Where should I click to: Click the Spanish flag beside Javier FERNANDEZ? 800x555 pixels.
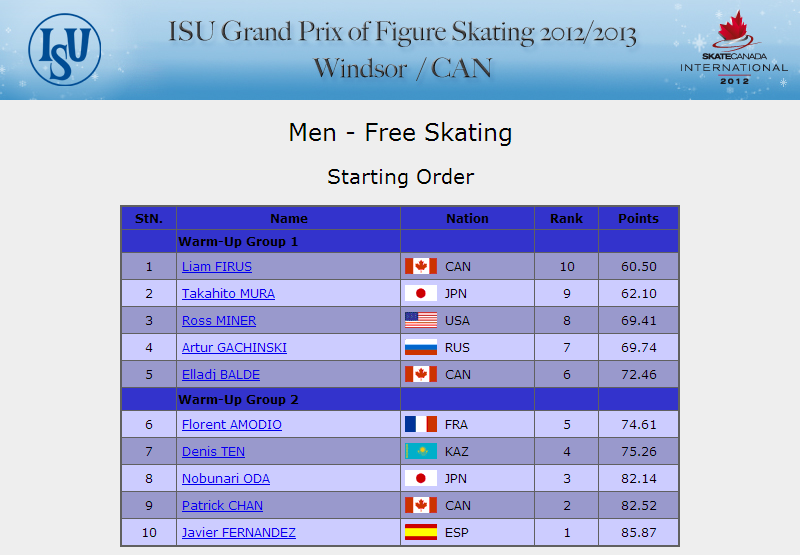tap(421, 533)
